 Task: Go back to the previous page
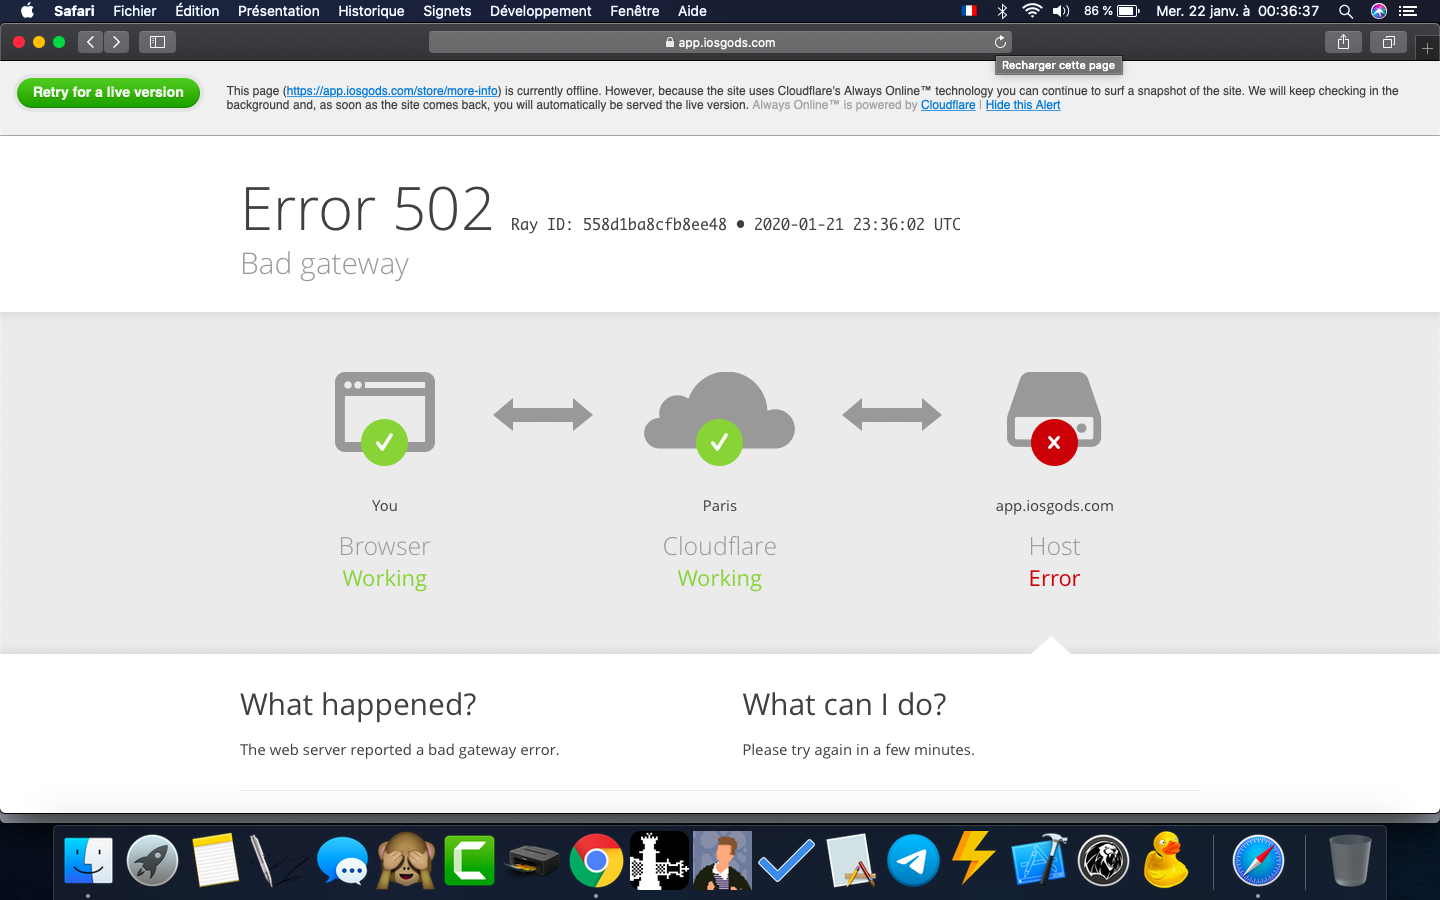point(91,42)
